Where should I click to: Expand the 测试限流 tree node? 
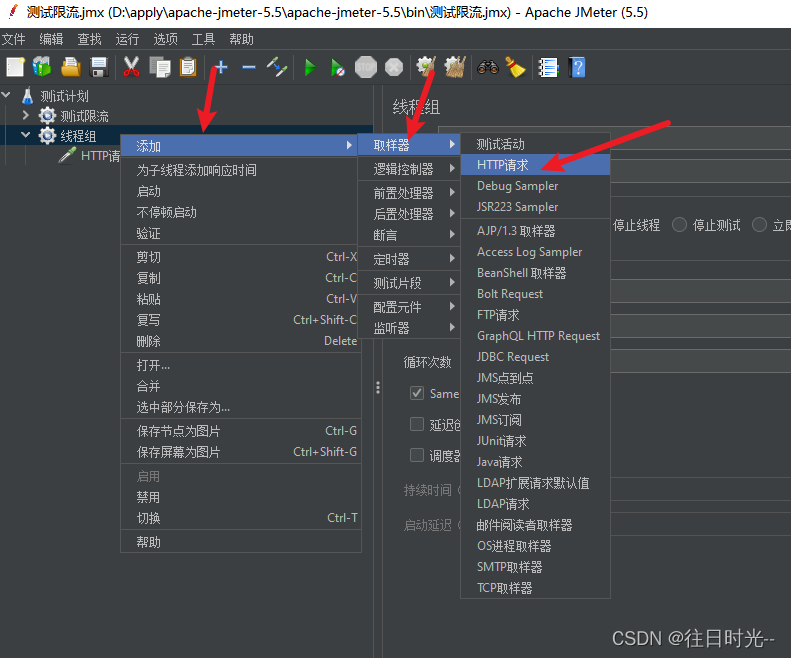click(x=25, y=115)
